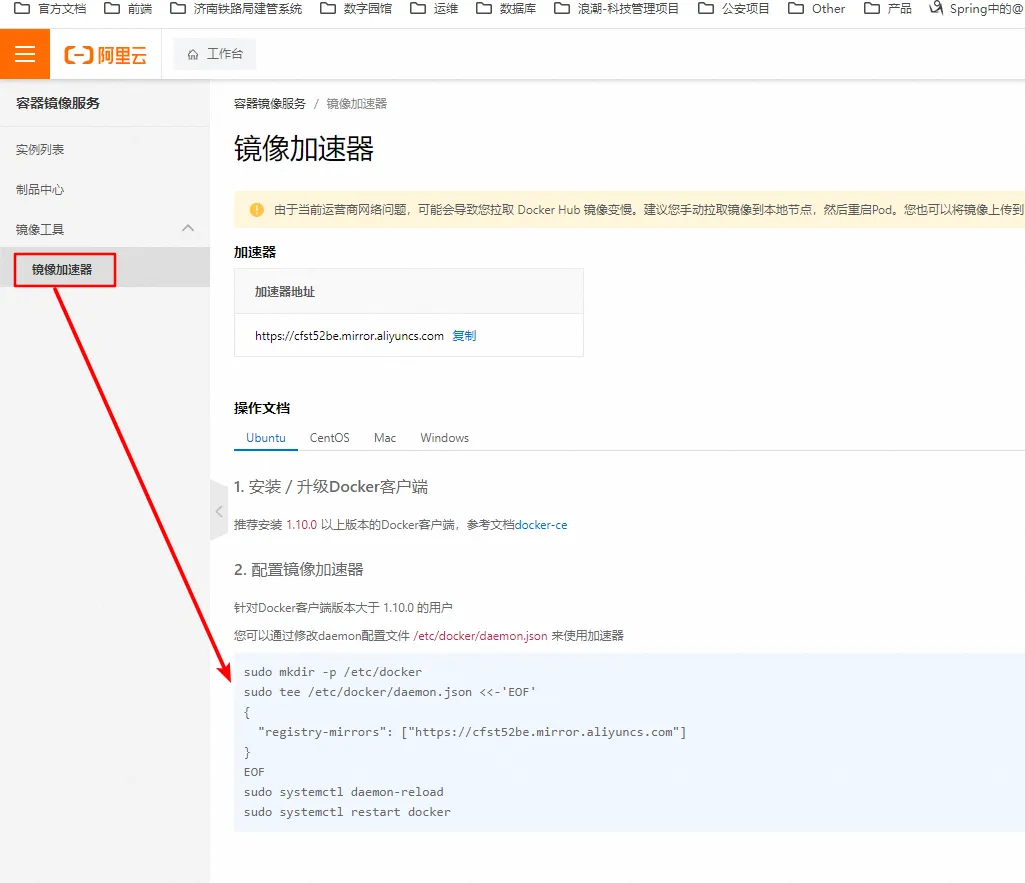Switch to the Mac tab

click(x=385, y=438)
